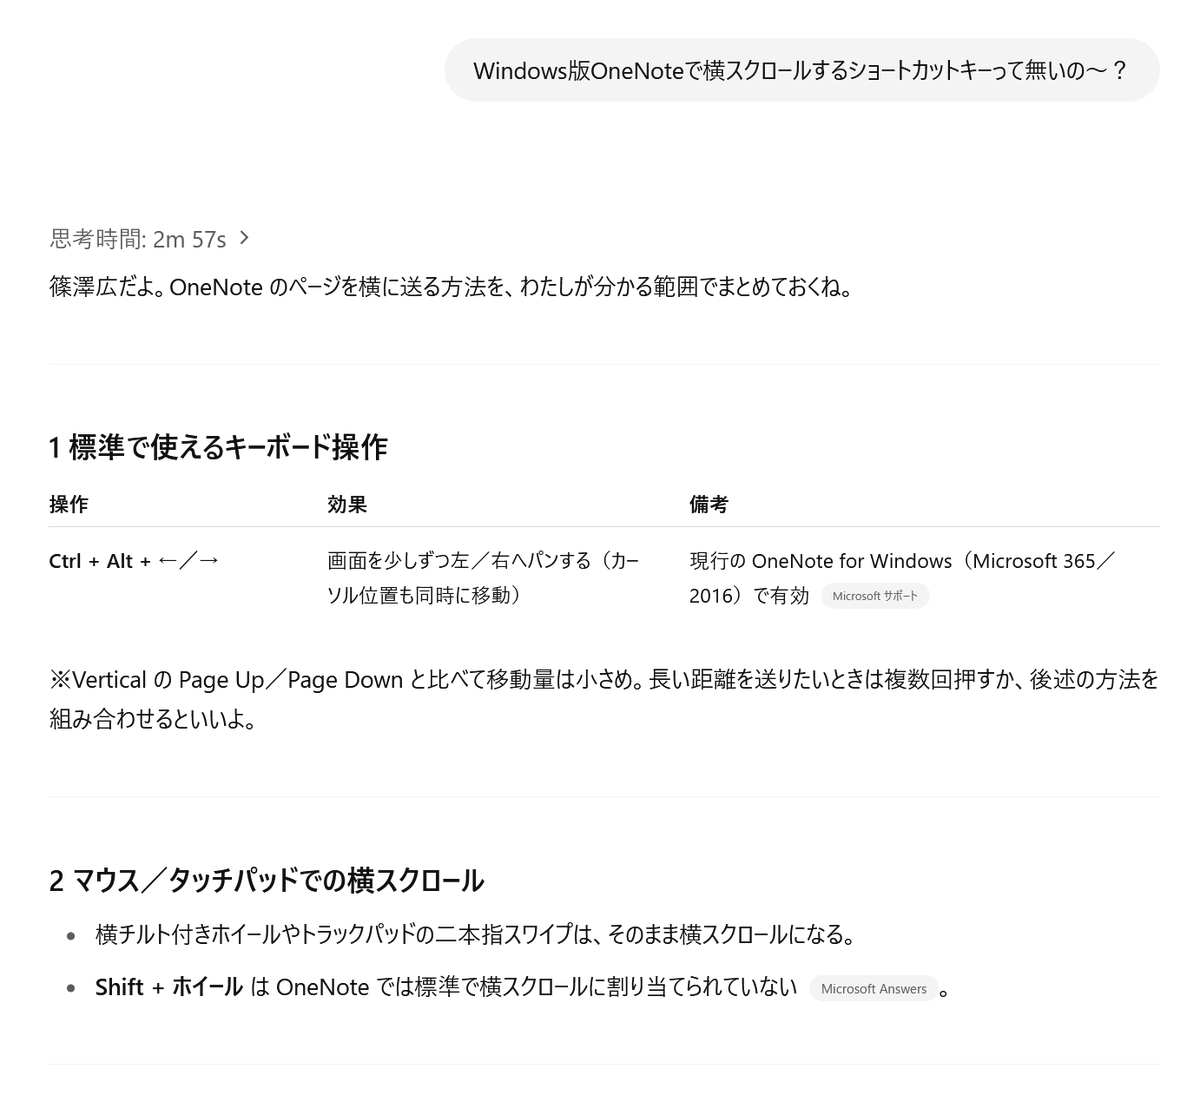Click the 横チルト付きホイール bullet item

pos(475,935)
